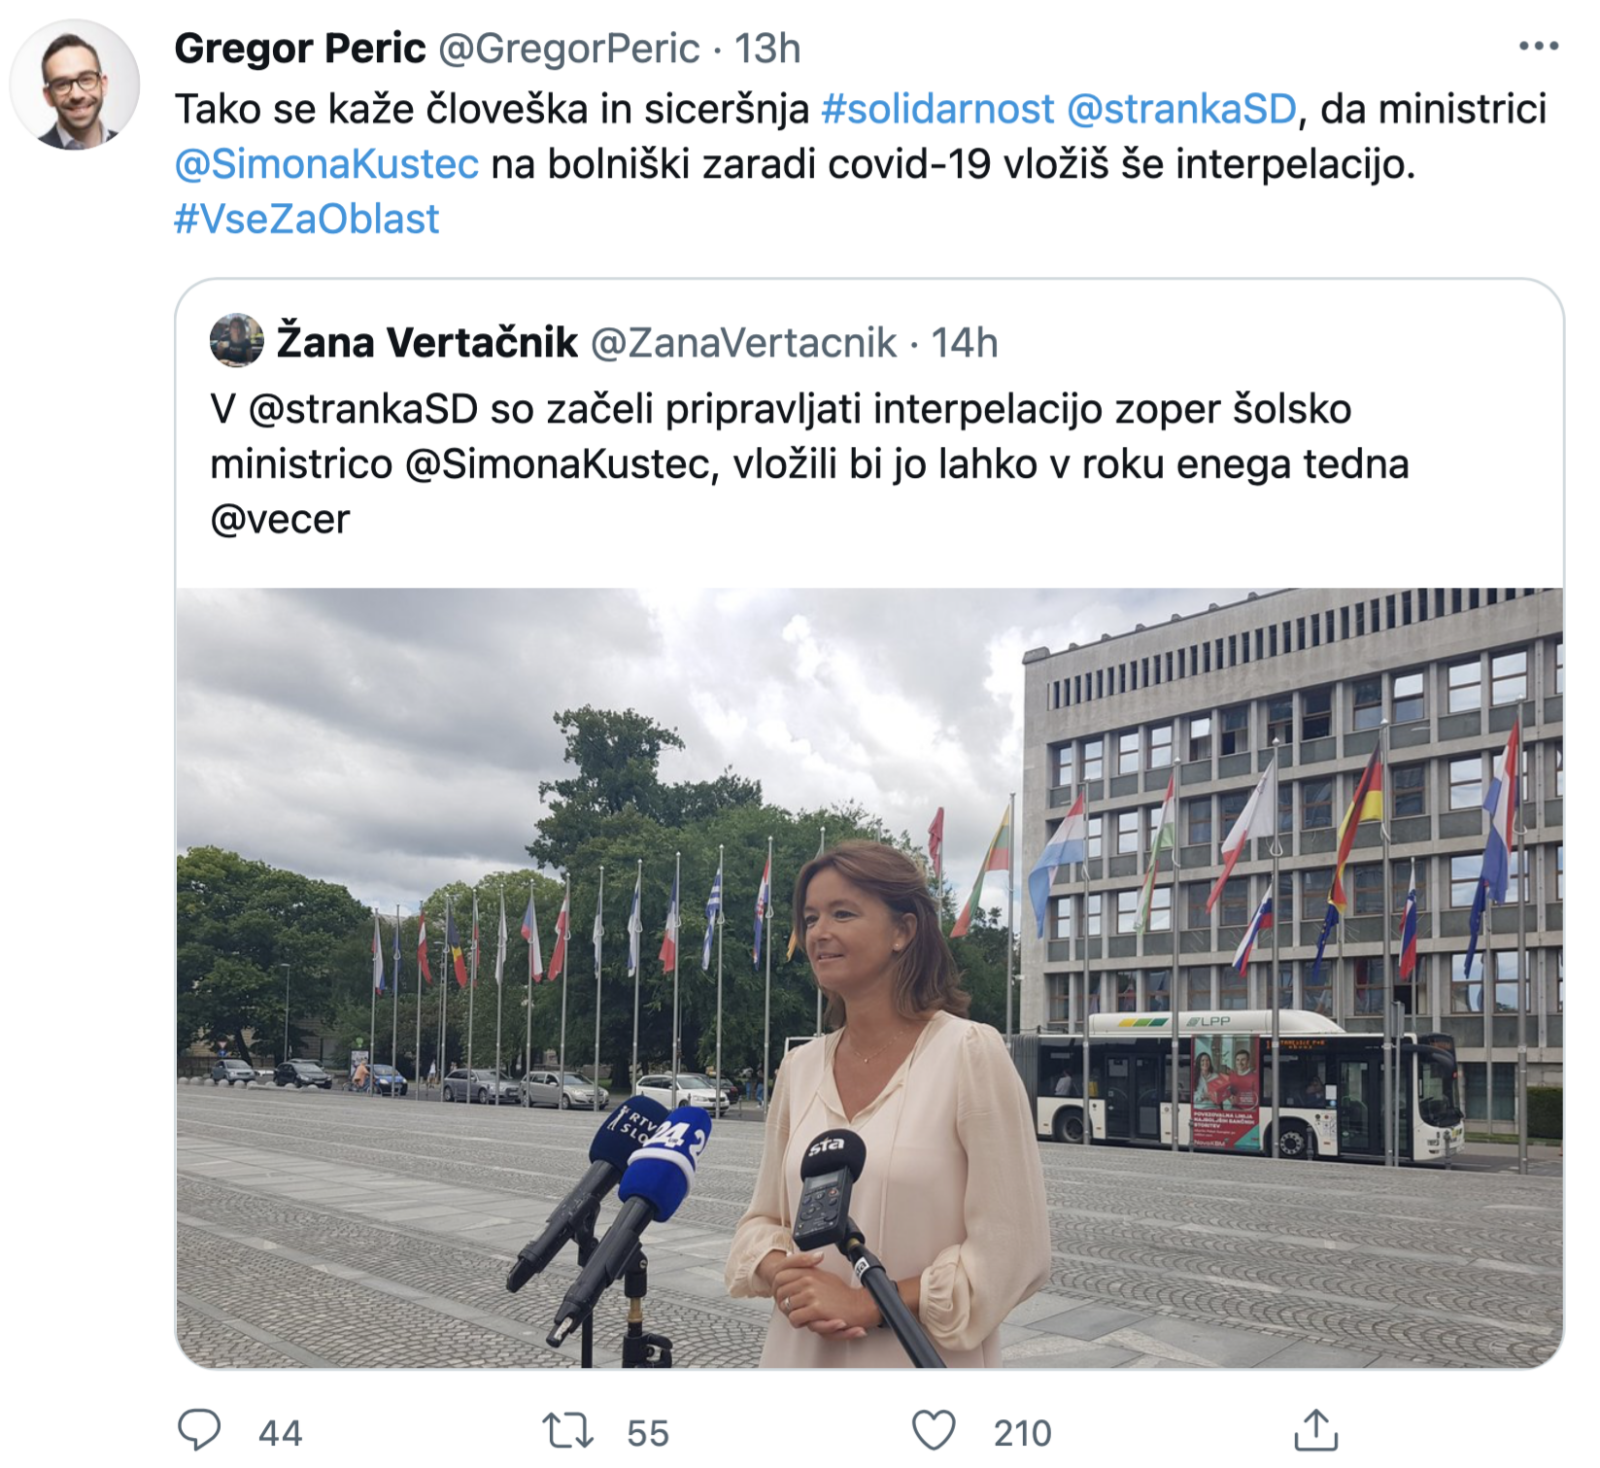The height and width of the screenshot is (1468, 1600).
Task: Open the #solidarnost hashtag
Action: [937, 109]
